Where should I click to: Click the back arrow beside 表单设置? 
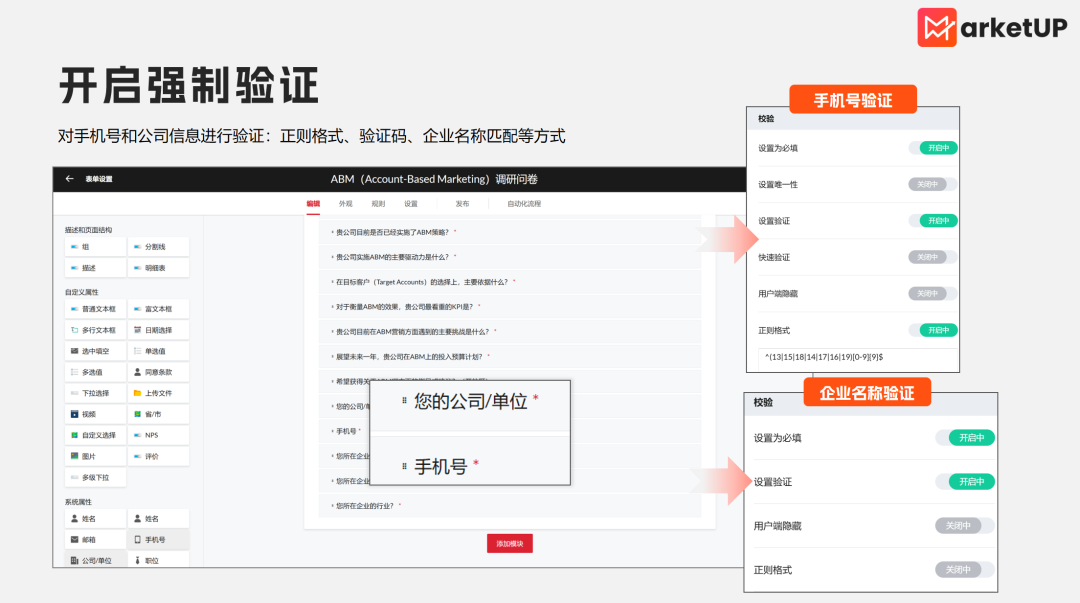[68, 179]
